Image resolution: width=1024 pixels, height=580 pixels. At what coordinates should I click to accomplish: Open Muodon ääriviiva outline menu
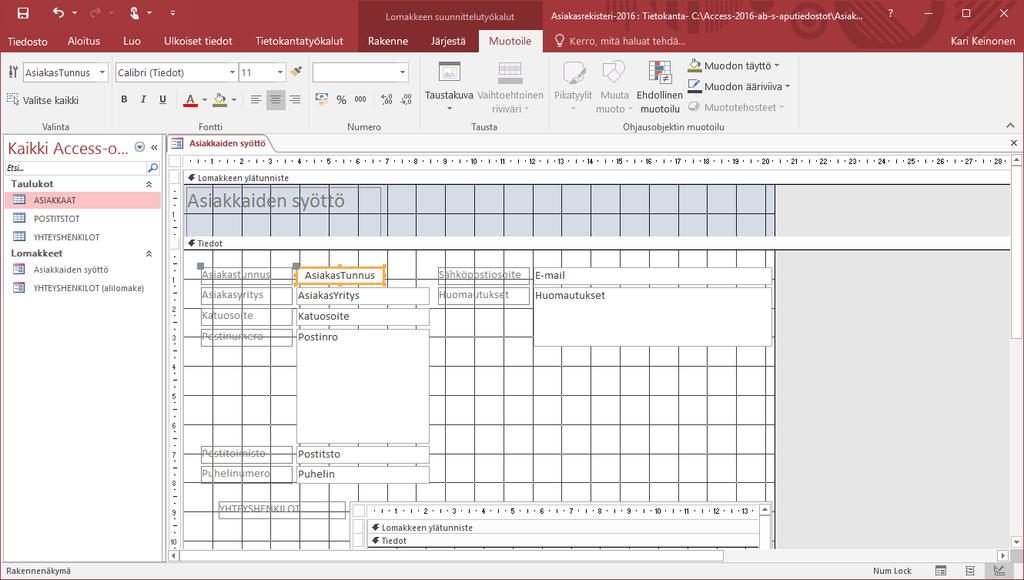tap(739, 86)
